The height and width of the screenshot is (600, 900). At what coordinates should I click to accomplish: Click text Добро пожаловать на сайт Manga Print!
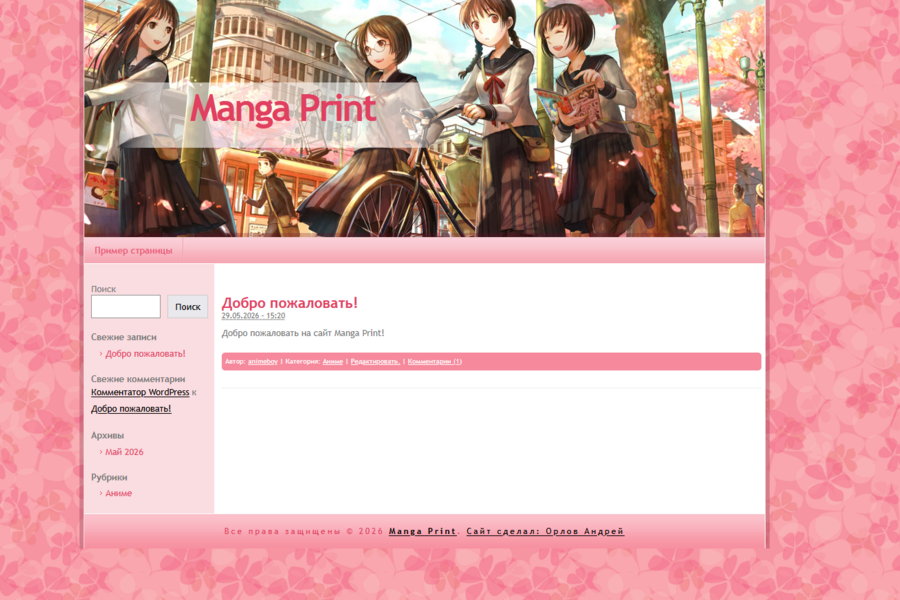click(303, 333)
